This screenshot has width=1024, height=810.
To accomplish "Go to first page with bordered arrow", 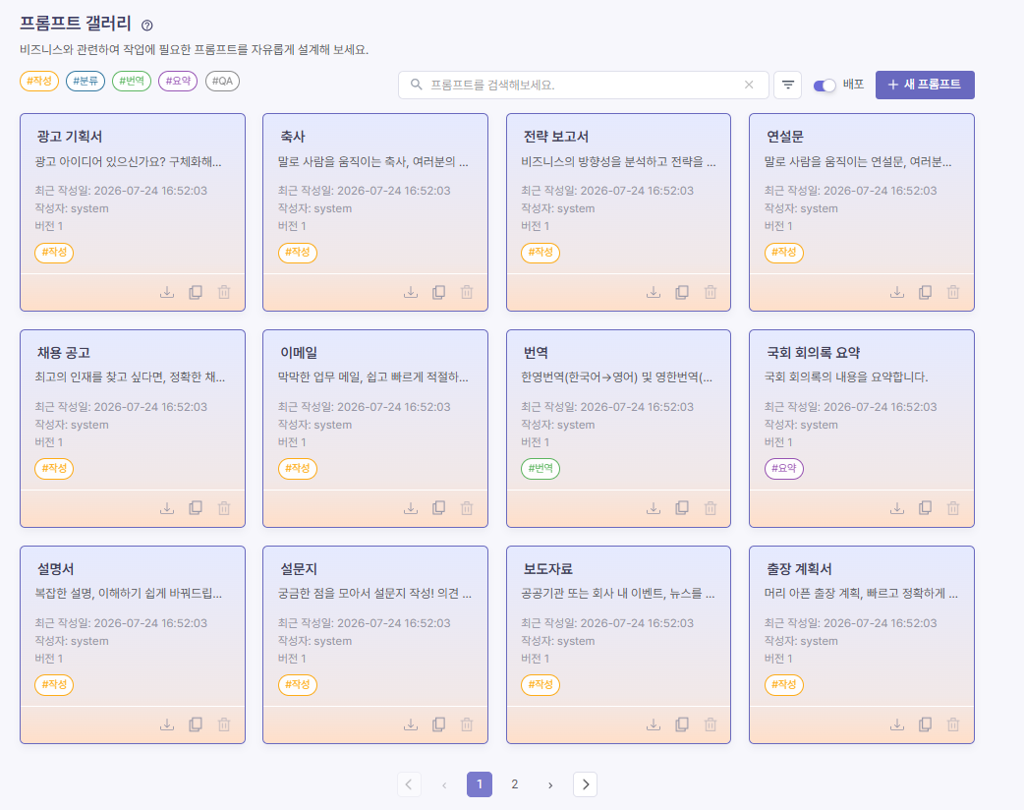I will point(409,785).
